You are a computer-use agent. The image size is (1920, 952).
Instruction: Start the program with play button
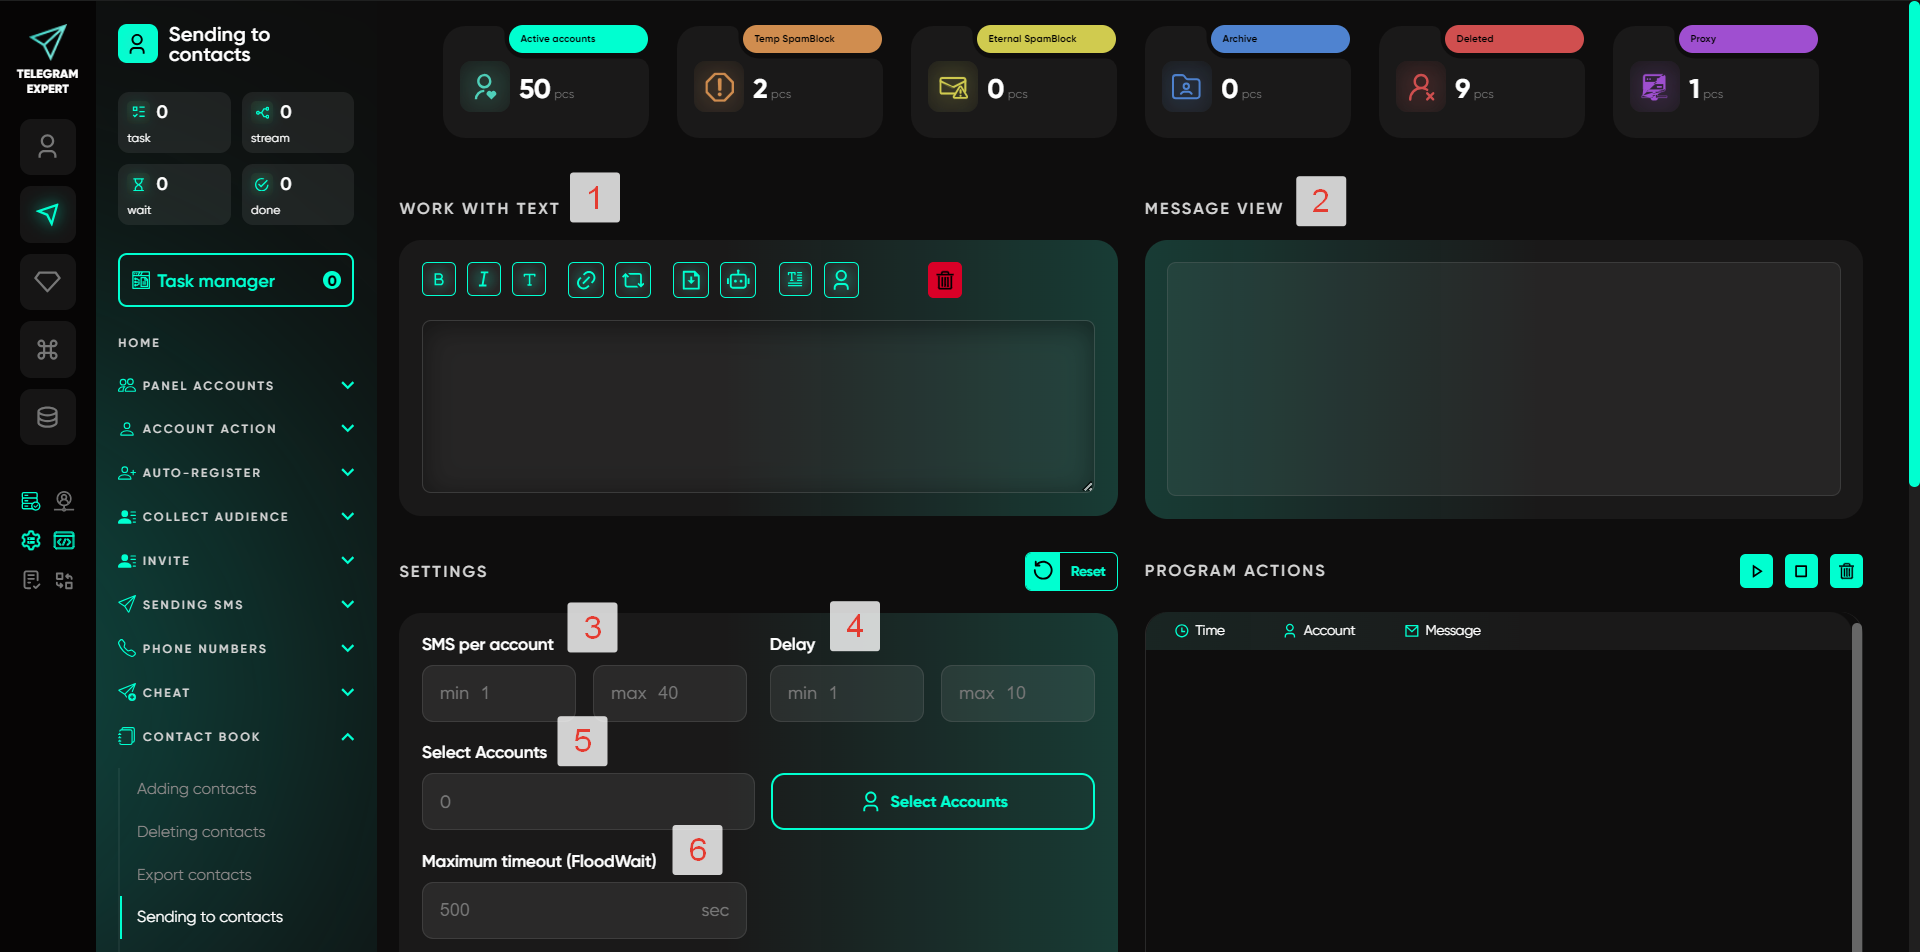click(x=1756, y=571)
